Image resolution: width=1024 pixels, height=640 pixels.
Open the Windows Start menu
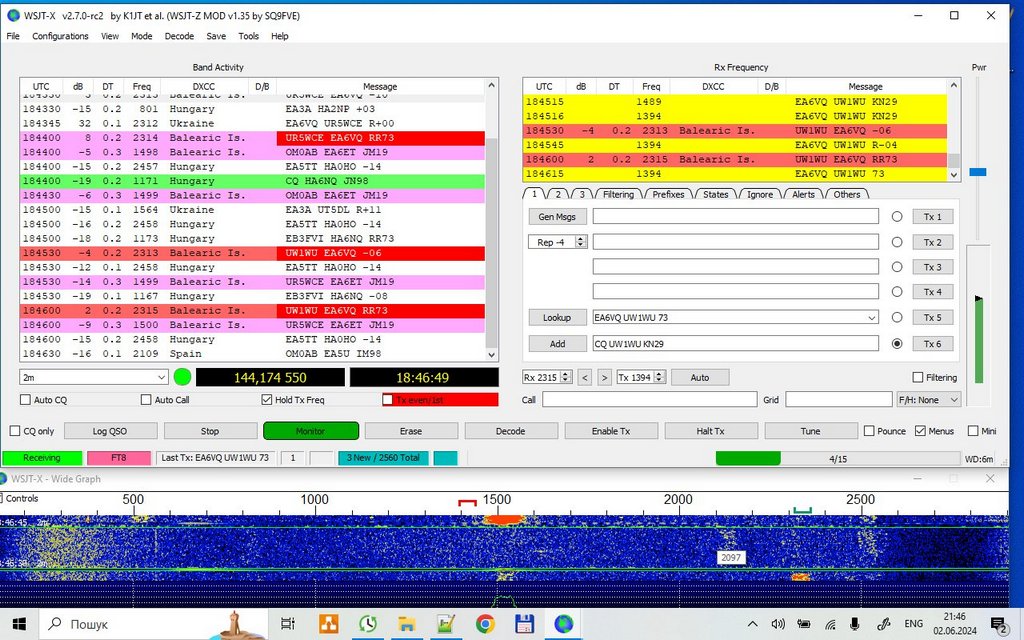[x=19, y=624]
